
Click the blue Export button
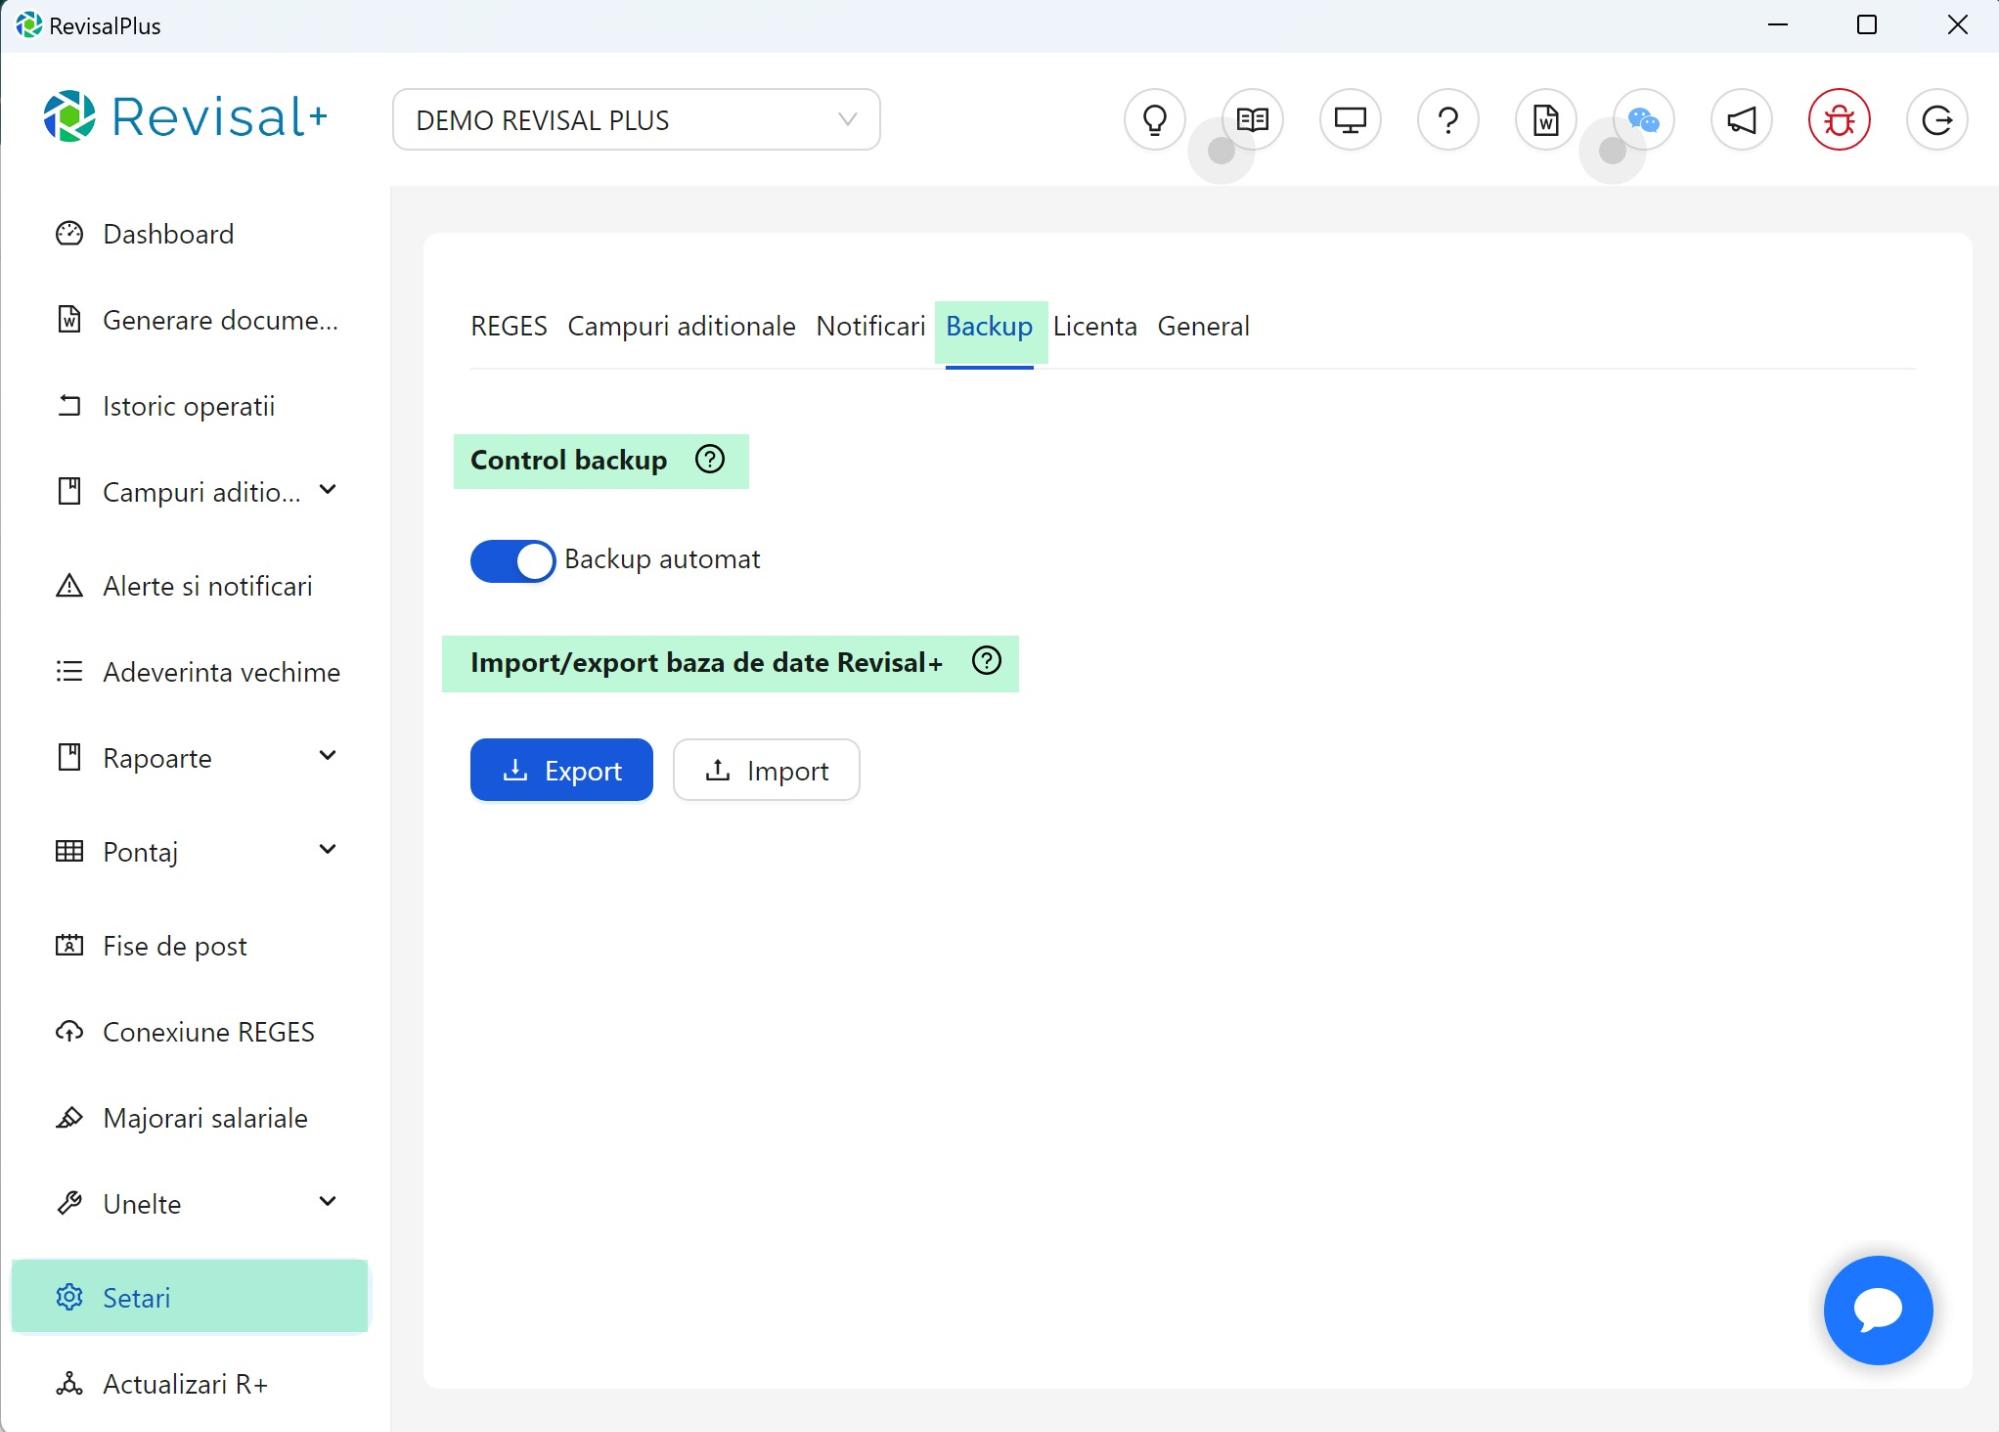(561, 770)
